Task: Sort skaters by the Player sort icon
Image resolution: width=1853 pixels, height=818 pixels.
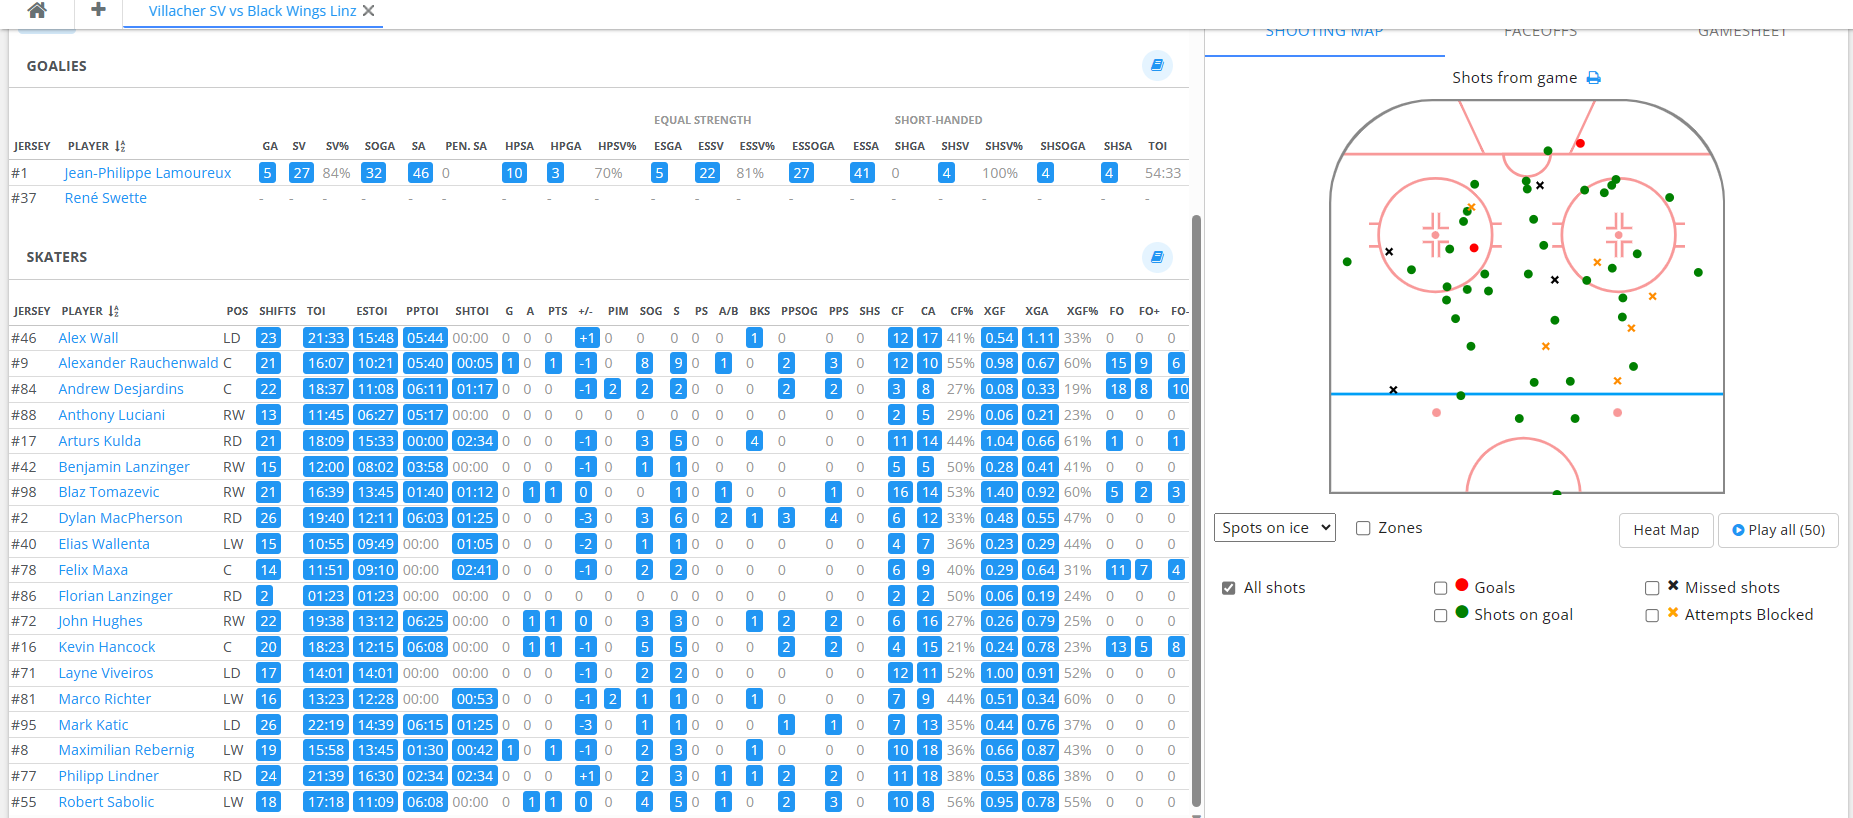Action: [114, 311]
